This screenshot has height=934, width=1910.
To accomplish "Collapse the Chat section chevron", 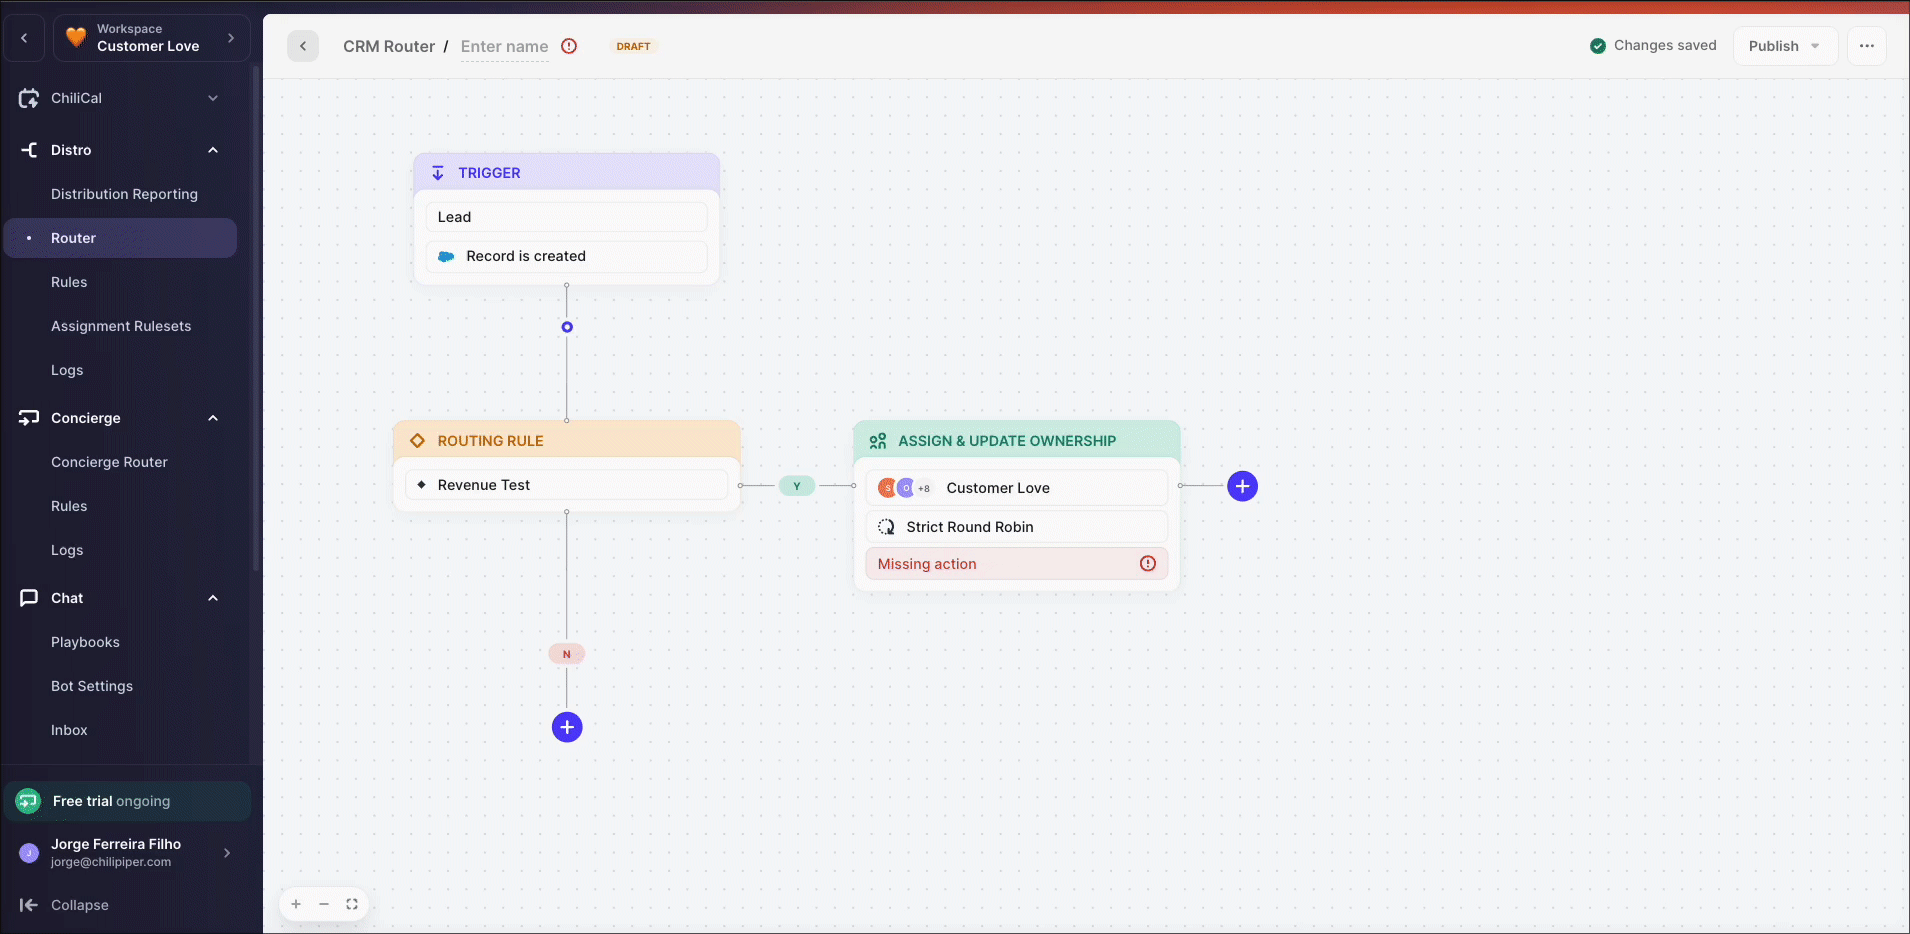I will click(x=213, y=598).
